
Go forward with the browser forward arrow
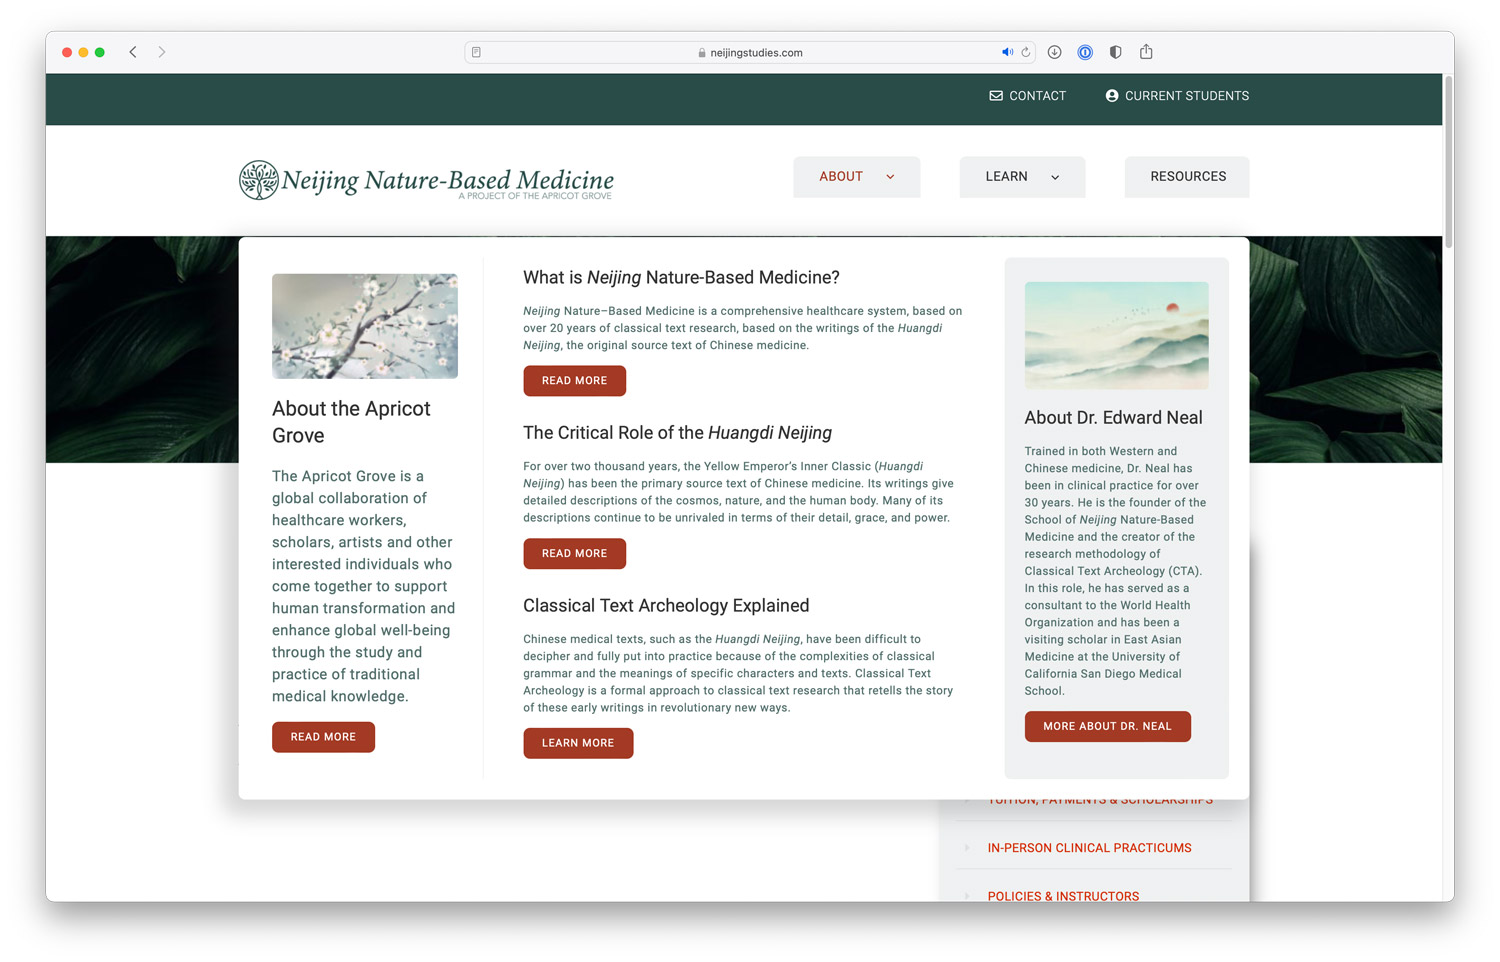[x=162, y=52]
